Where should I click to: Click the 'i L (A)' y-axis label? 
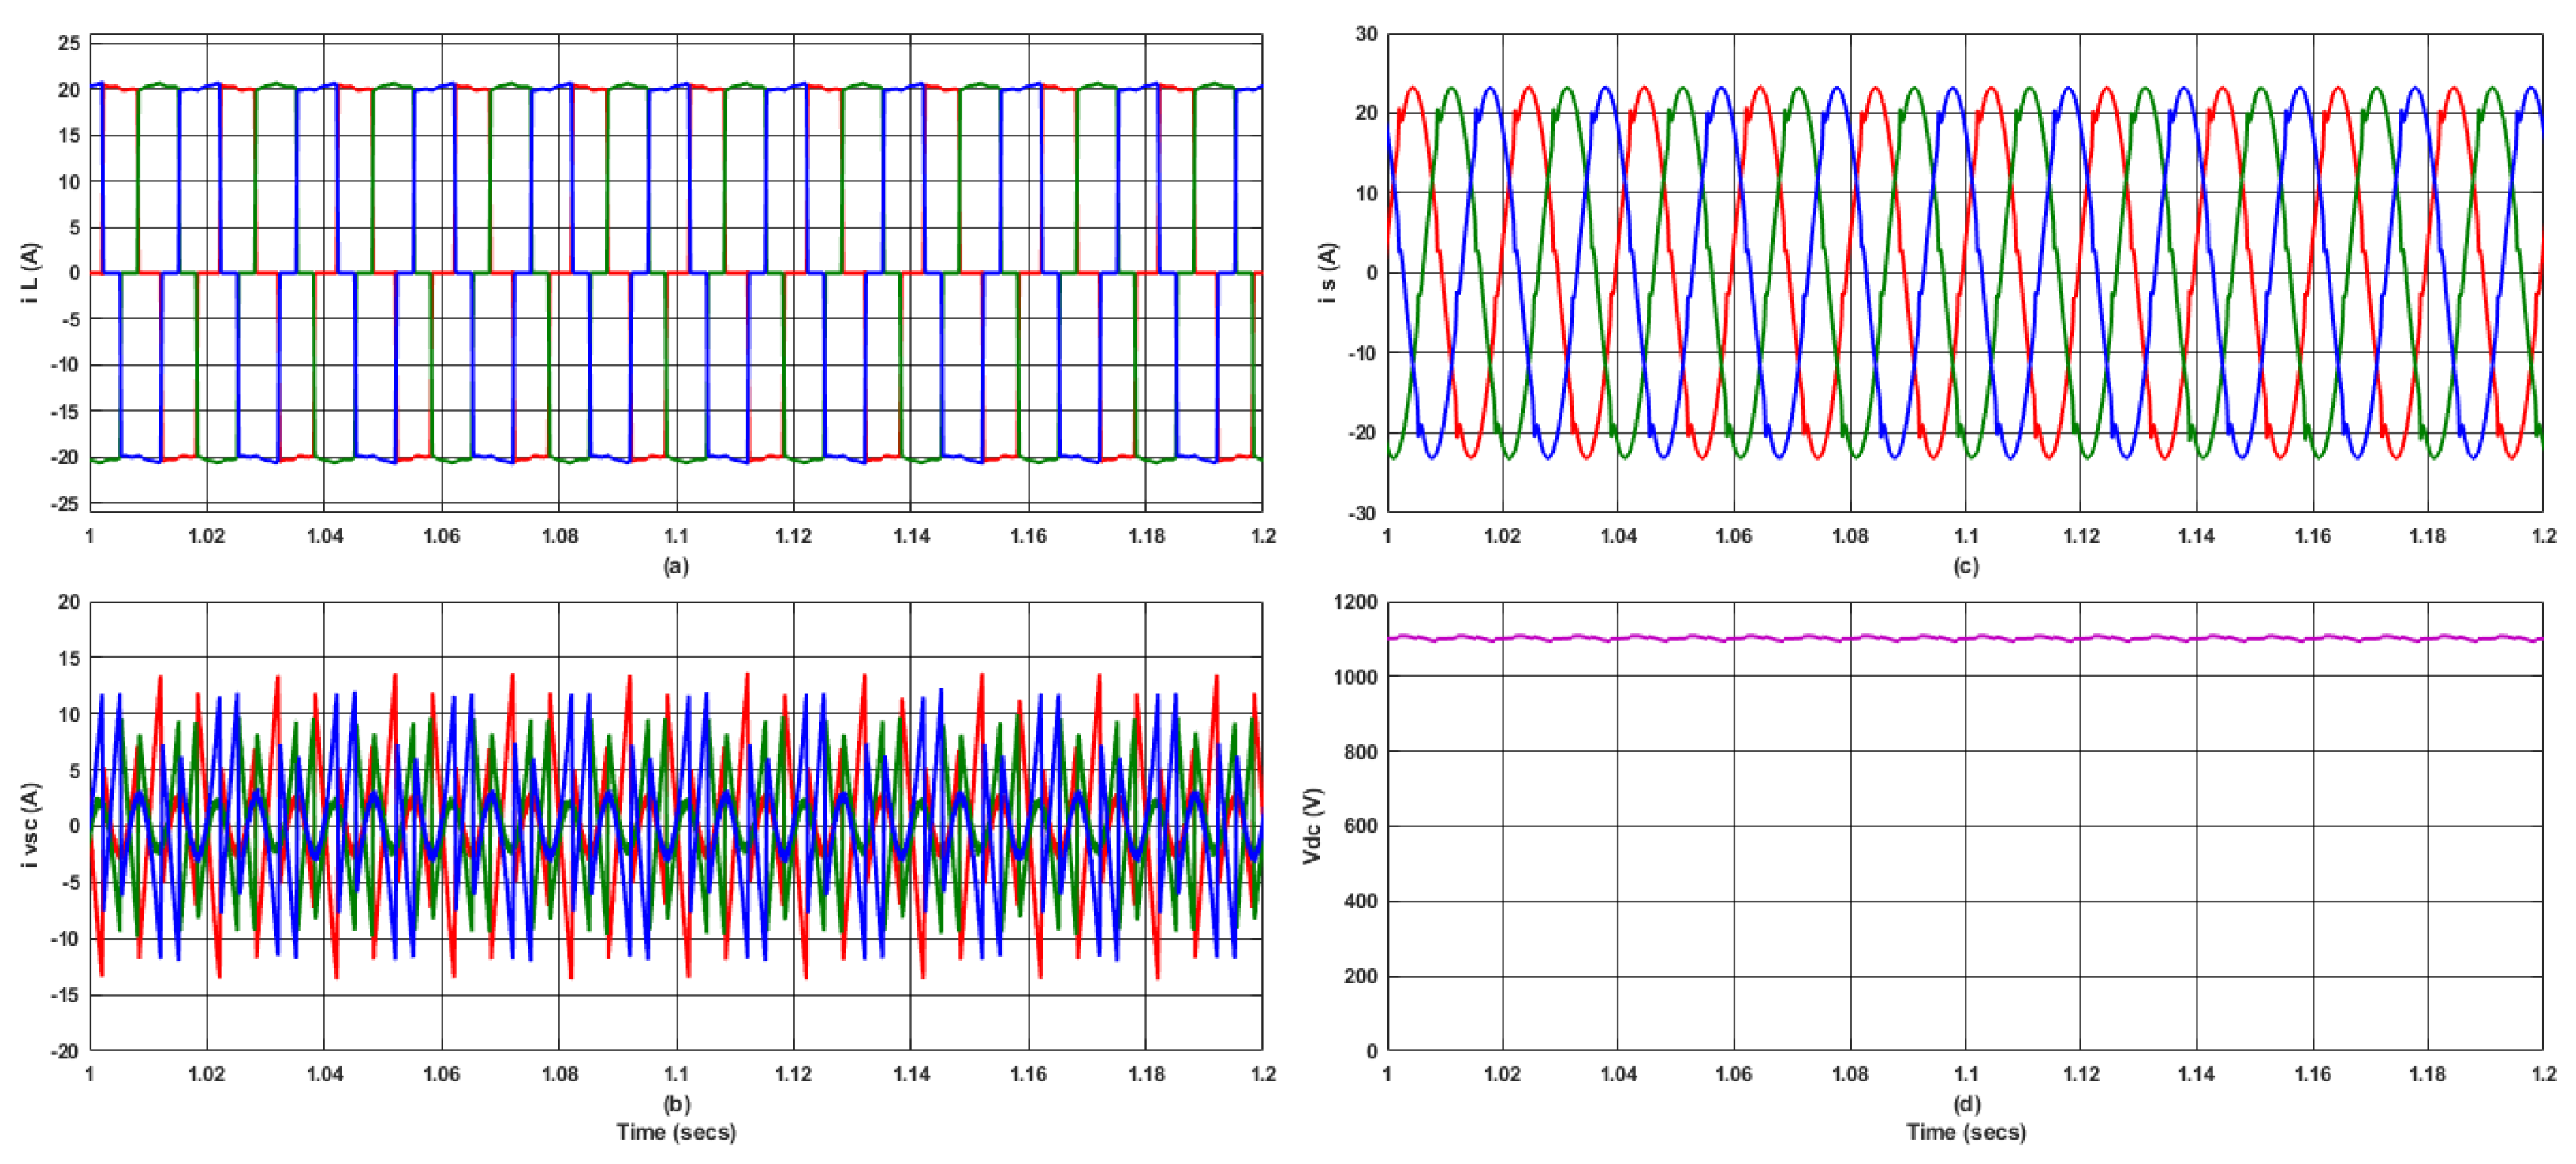(x=31, y=272)
